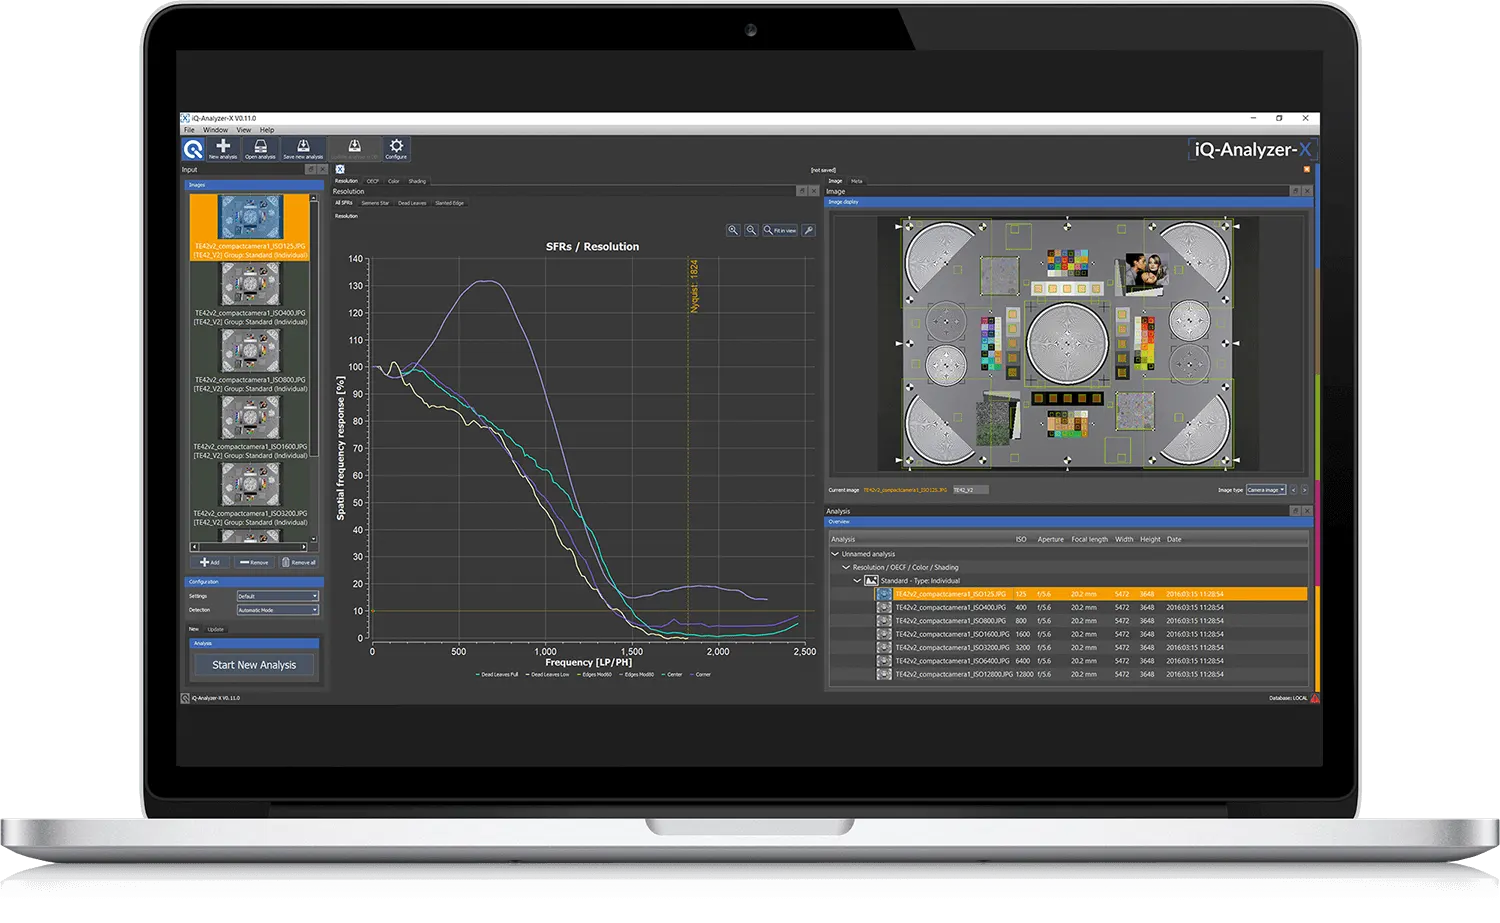Screen dimensions: 1500x923
Task: Collapse the Standard - Type: Individual node
Action: (857, 581)
